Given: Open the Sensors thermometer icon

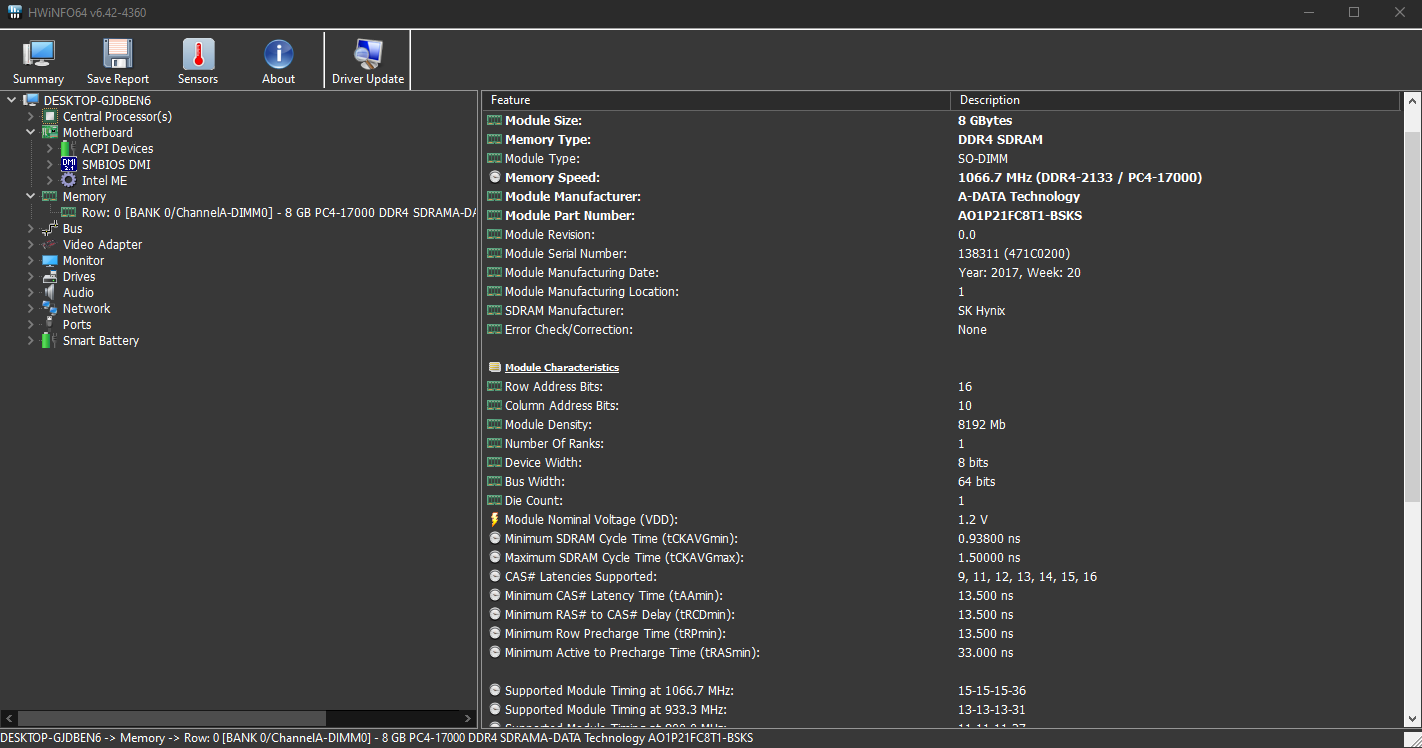Looking at the screenshot, I should (198, 54).
